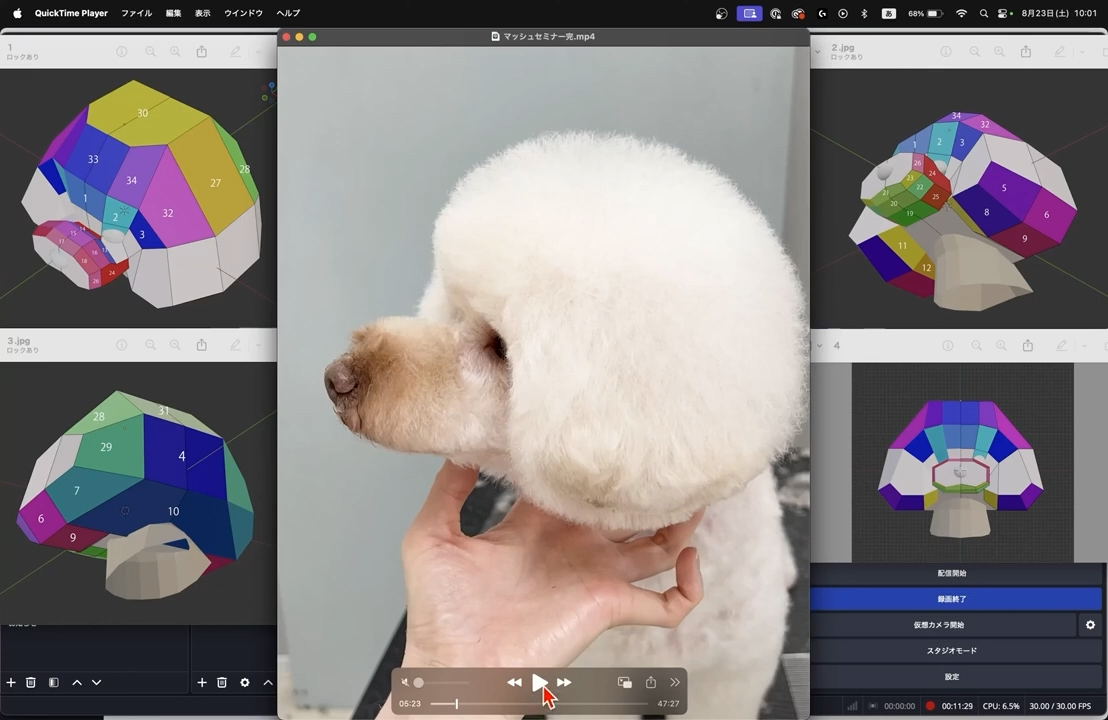Click the スタジオモード button
This screenshot has height=720, width=1108.
951,651
